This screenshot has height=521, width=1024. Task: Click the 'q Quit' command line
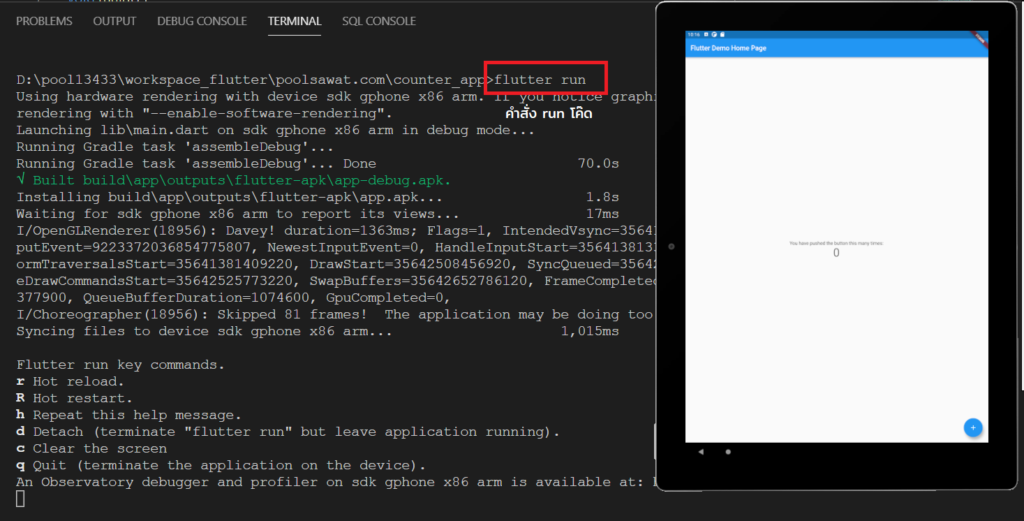tap(221, 466)
